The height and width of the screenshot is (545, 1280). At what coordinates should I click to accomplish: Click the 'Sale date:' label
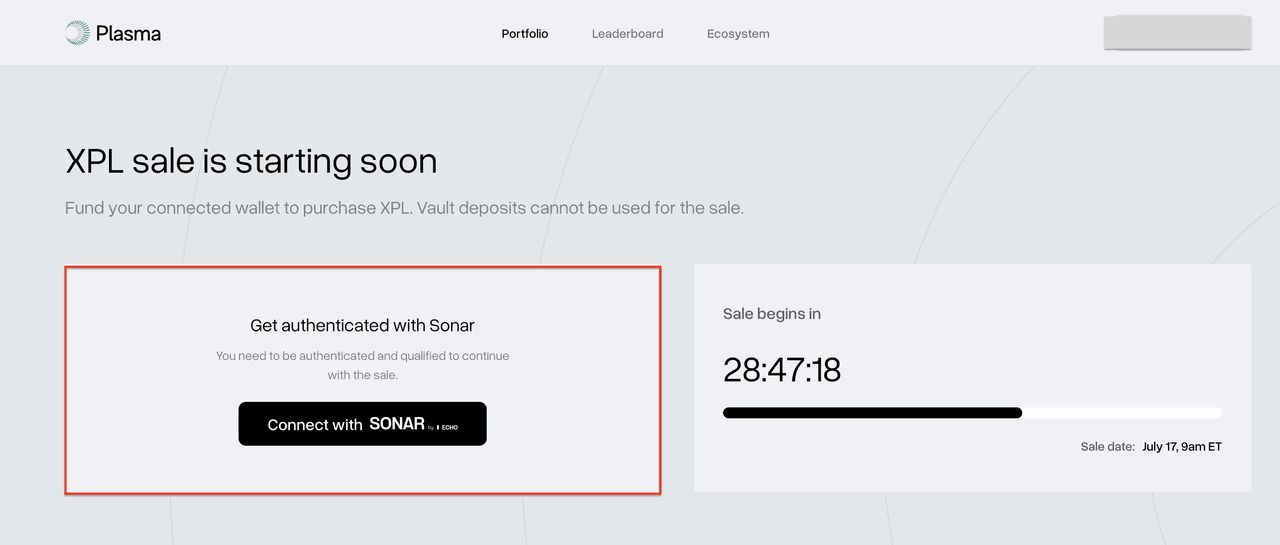[x=1107, y=447]
